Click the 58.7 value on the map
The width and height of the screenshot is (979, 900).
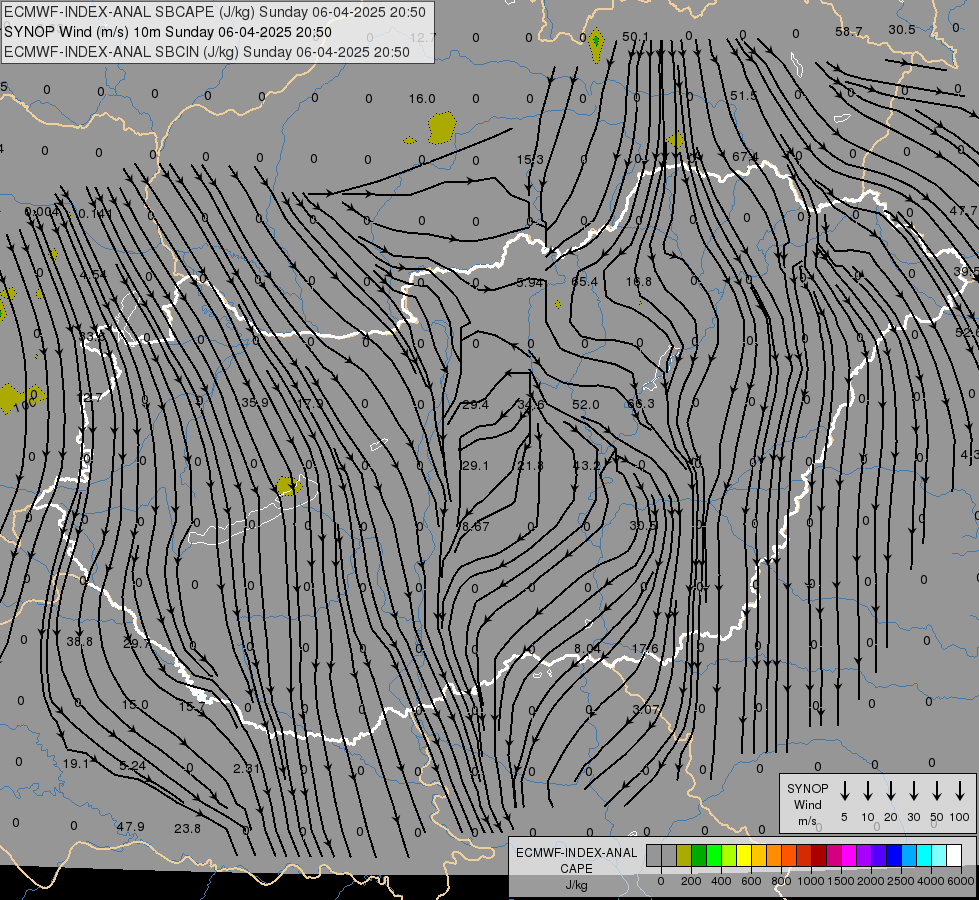(849, 31)
